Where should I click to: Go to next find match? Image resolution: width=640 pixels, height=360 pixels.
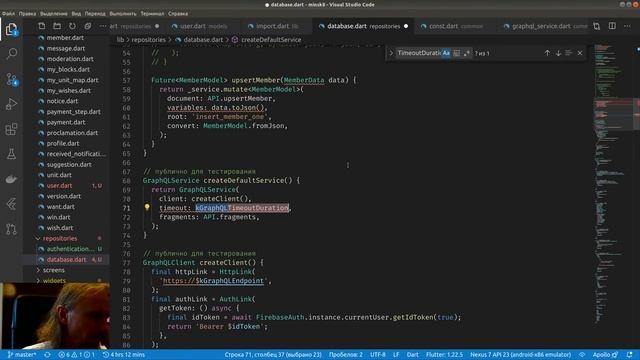coord(558,53)
